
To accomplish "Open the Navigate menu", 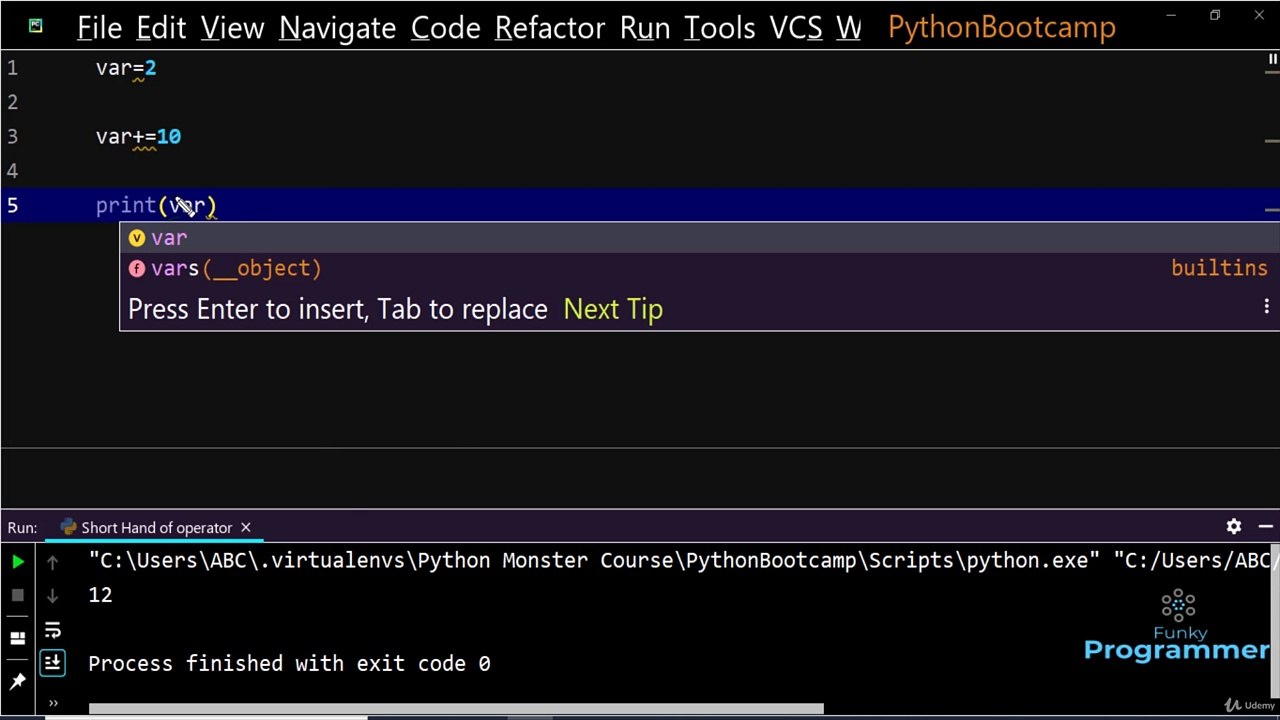I will pyautogui.click(x=337, y=28).
